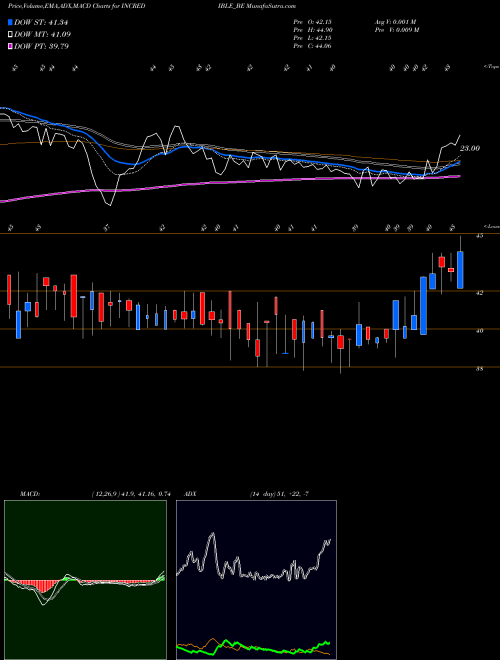Screen dimensions: 500x660
Task: Click the 'Pre V: 0.009 M' value
Action: point(396,30)
